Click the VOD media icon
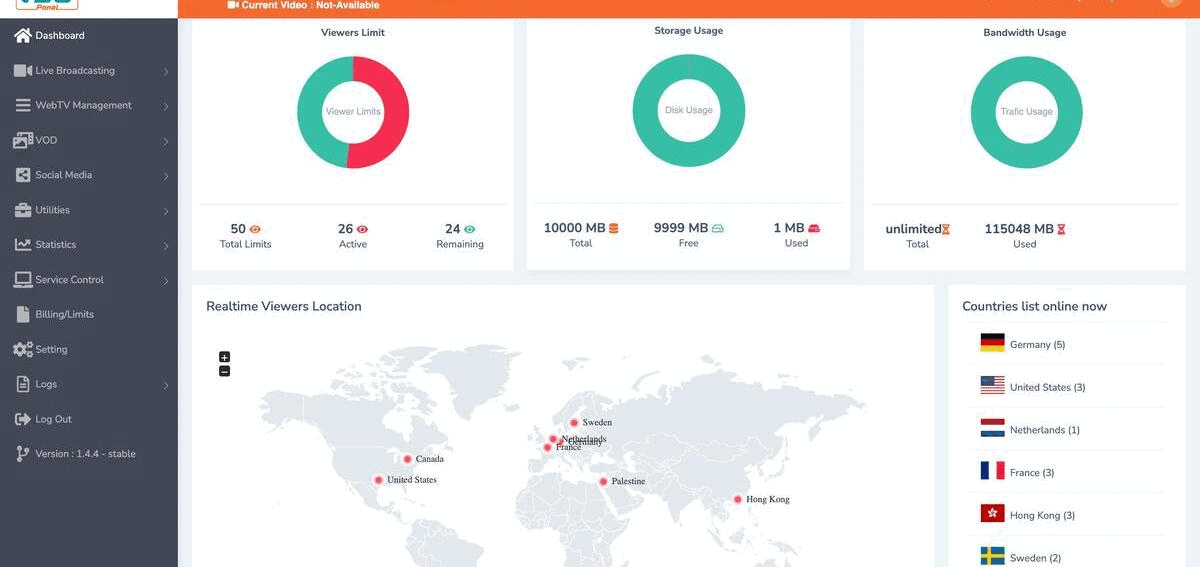This screenshot has width=1200, height=567. [x=22, y=140]
